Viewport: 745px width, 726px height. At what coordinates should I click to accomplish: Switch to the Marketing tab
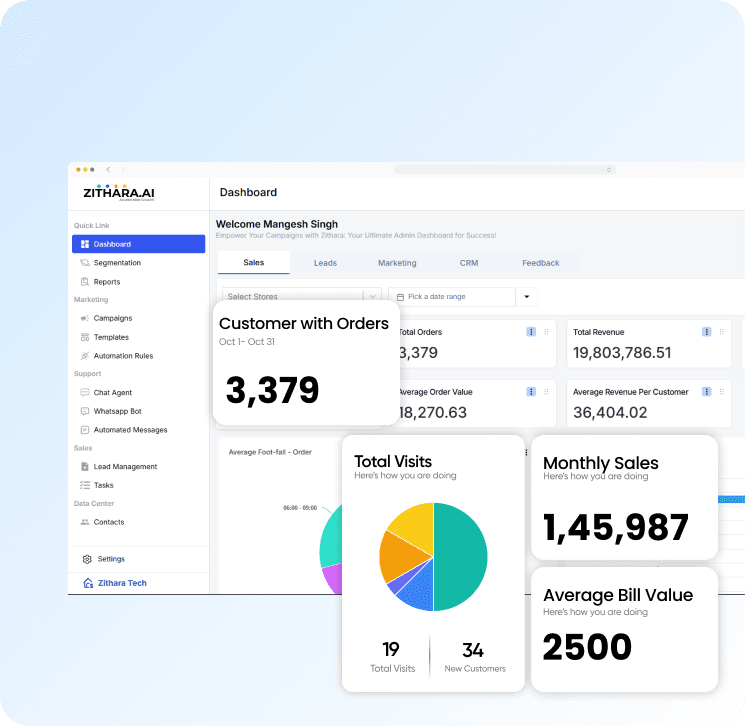tap(397, 263)
